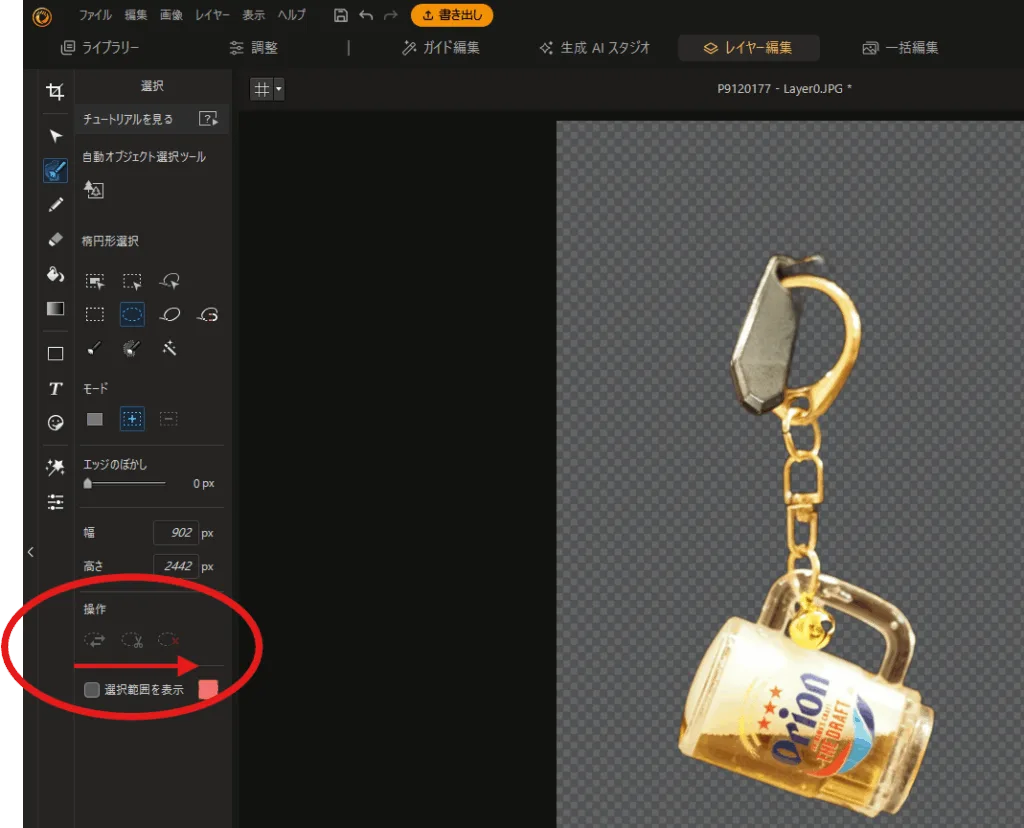Image resolution: width=1024 pixels, height=828 pixels.
Task: Click the 高さ height input field
Action: (x=175, y=566)
